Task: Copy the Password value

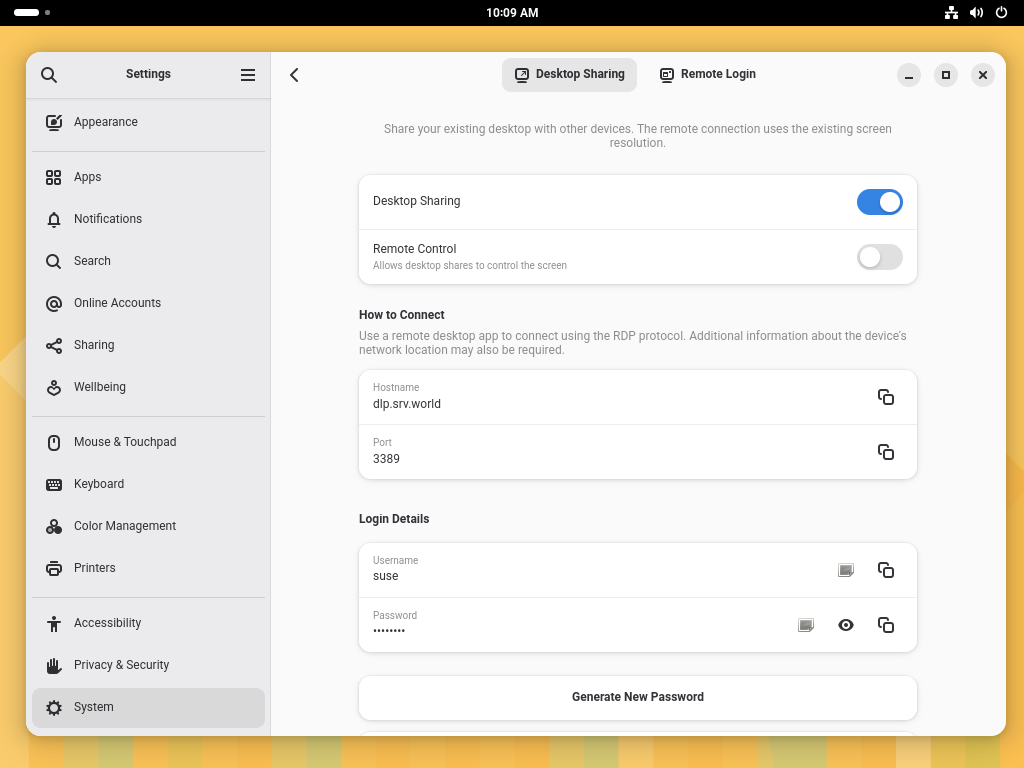Action: pos(885,625)
